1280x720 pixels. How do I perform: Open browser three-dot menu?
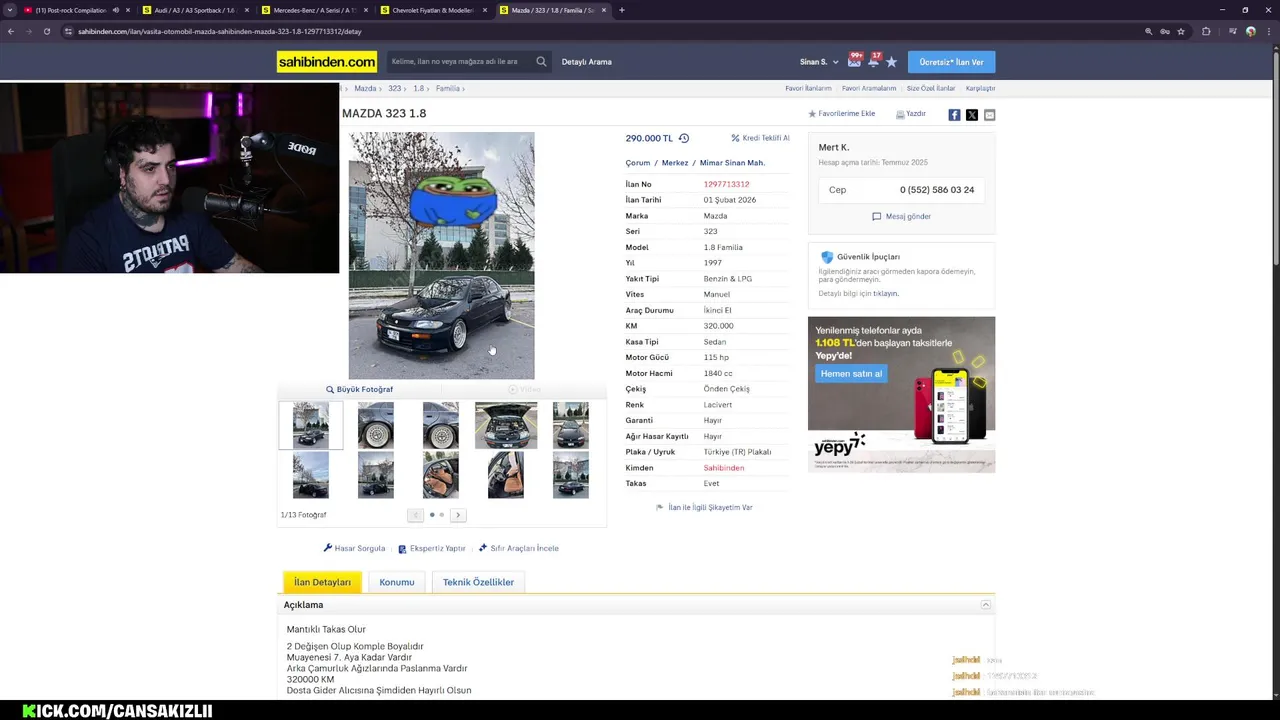[1268, 31]
